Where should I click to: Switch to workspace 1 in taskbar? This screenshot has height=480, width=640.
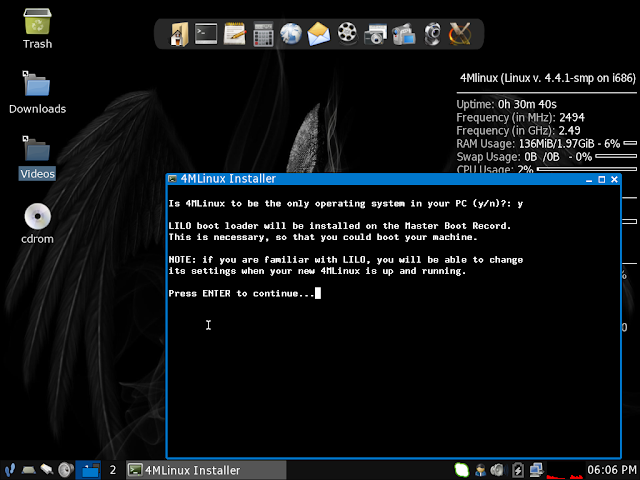click(89, 470)
